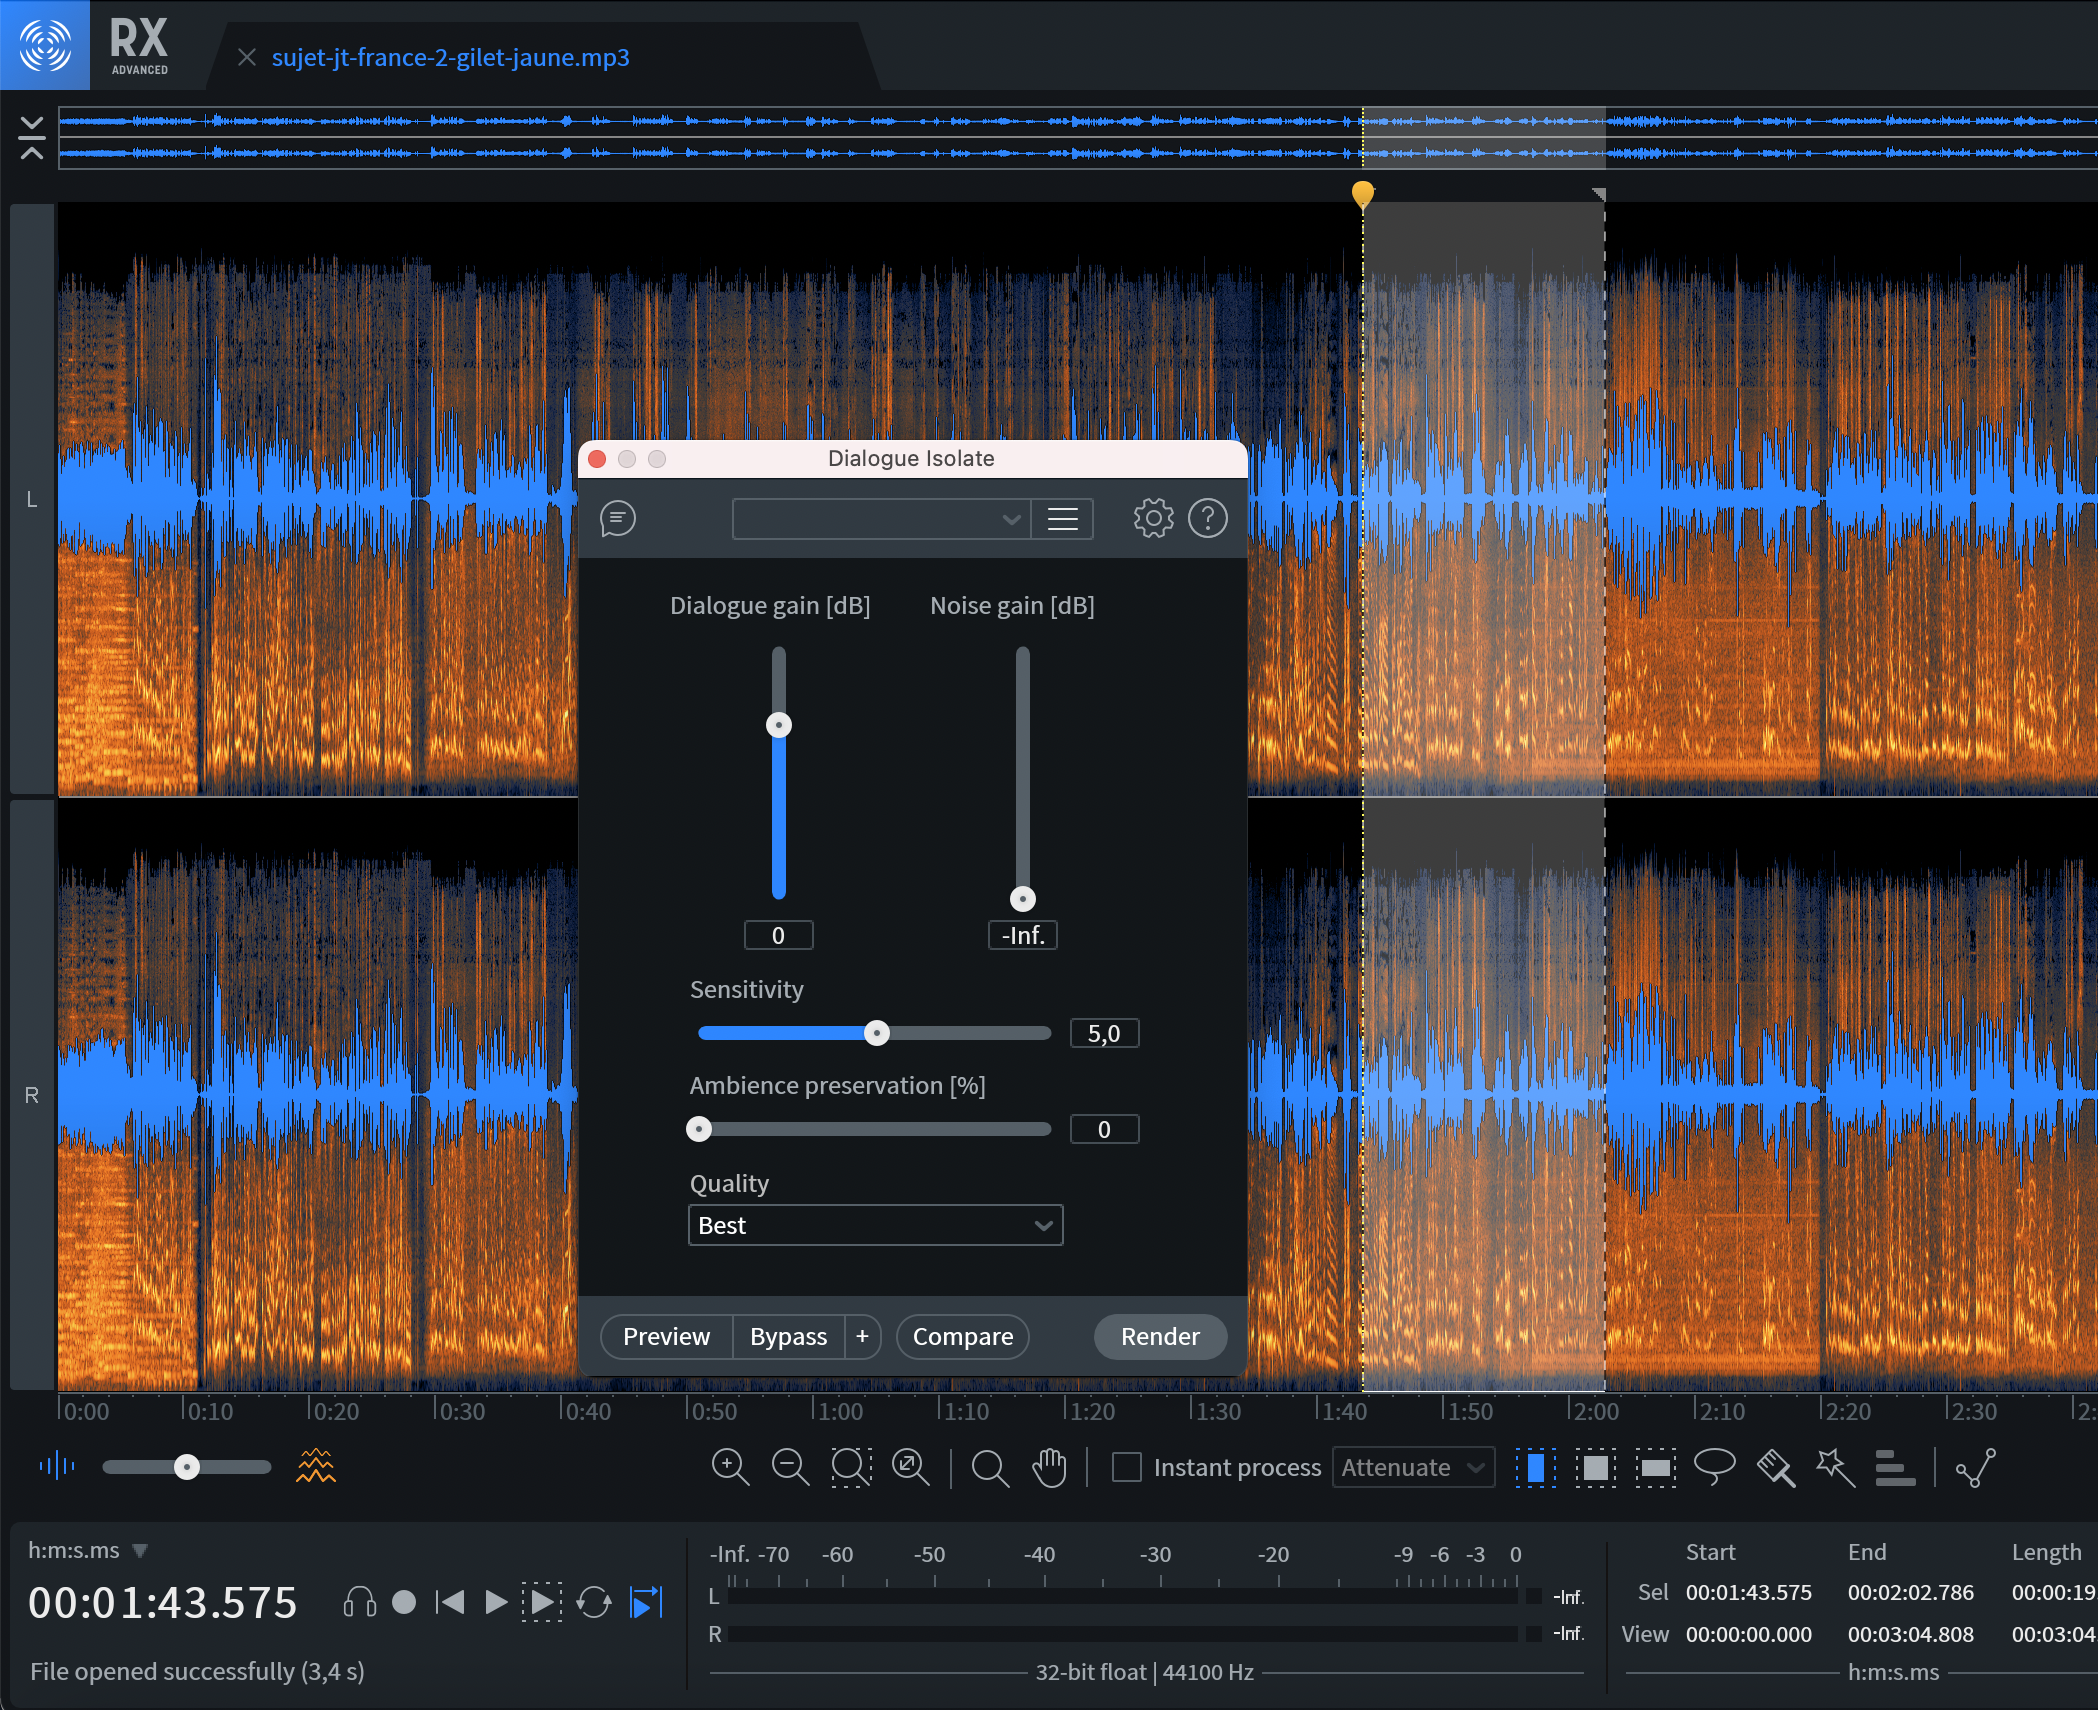Click the record button in transport
The width and height of the screenshot is (2098, 1710).
coord(404,1603)
